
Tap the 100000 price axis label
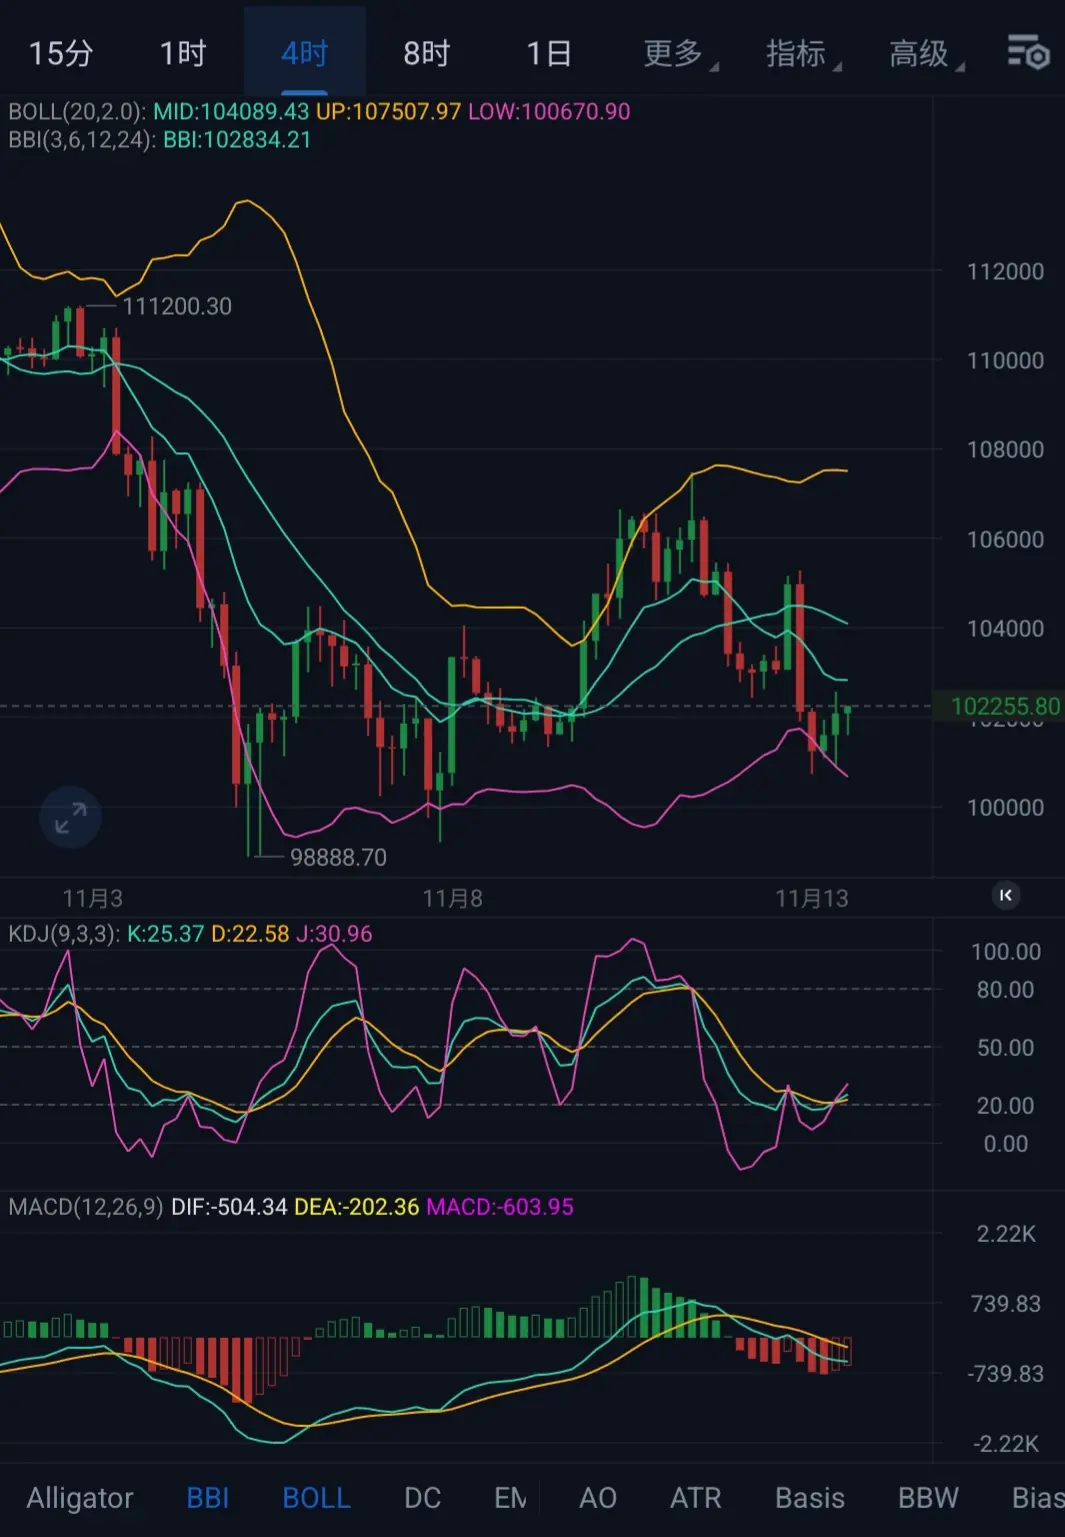(x=1005, y=807)
